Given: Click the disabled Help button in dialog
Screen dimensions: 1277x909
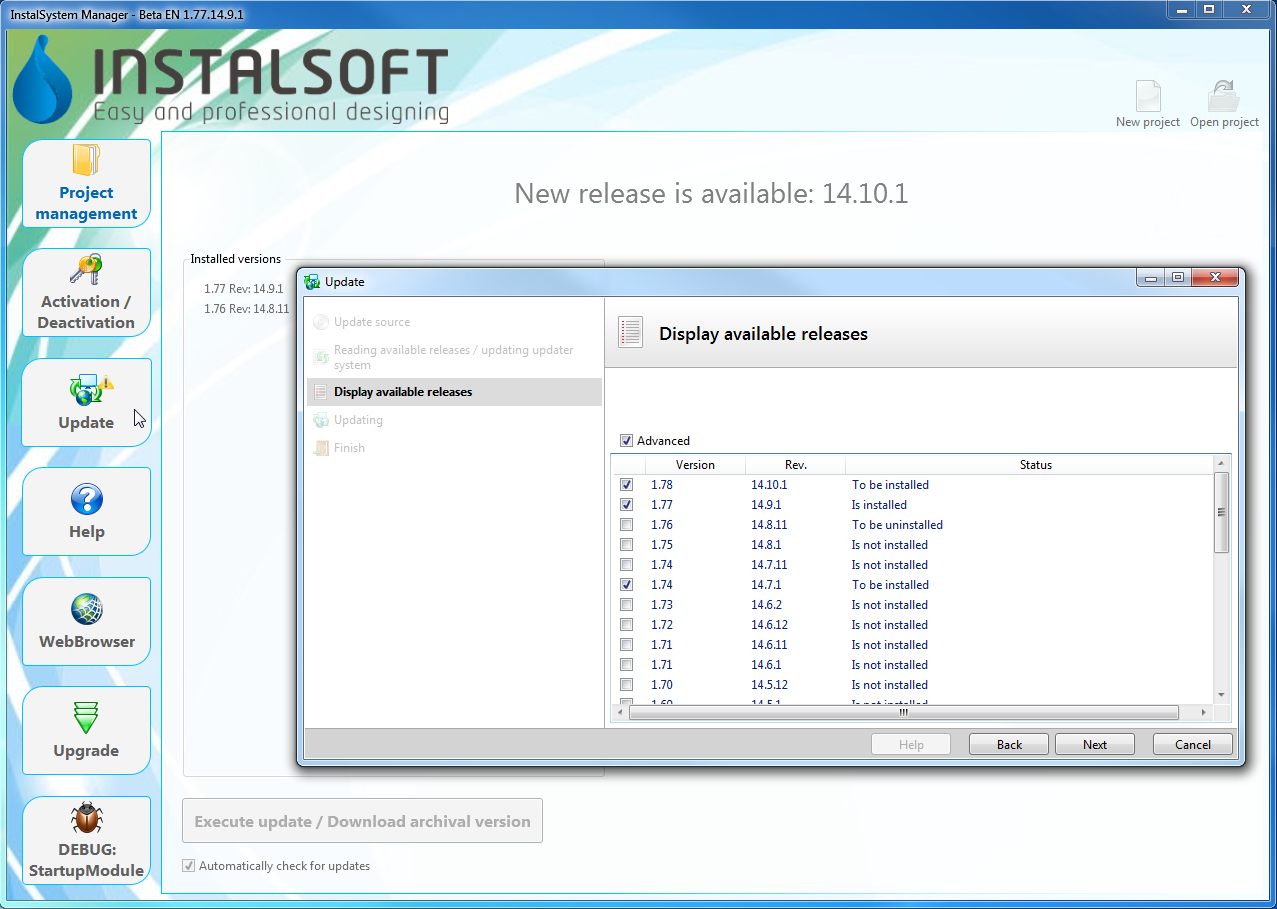Looking at the screenshot, I should tap(911, 744).
